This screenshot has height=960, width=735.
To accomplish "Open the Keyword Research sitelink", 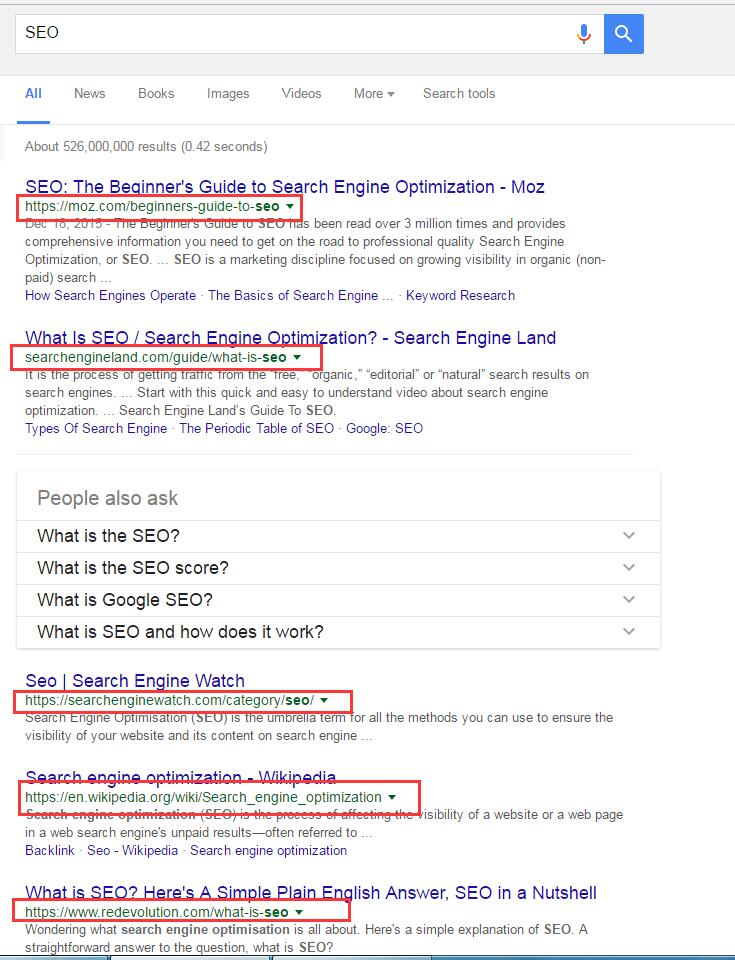I will 460,296.
